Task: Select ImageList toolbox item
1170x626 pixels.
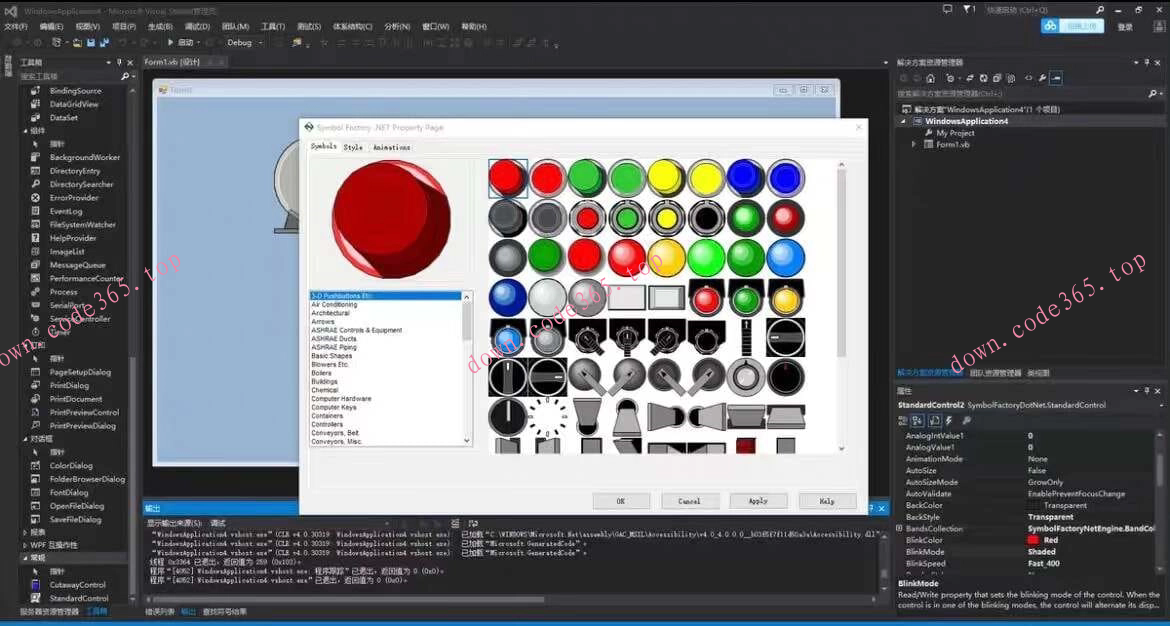Action: point(67,251)
